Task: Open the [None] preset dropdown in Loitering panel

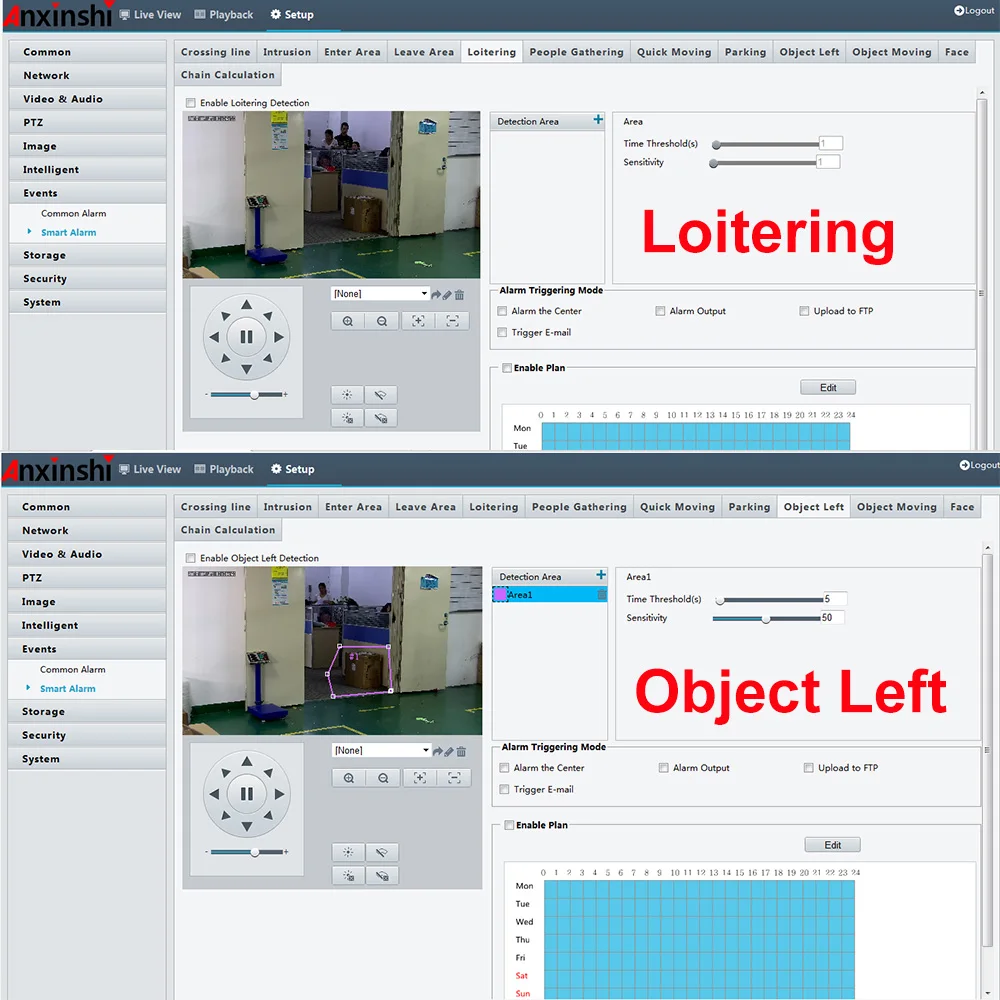Action: (x=380, y=294)
